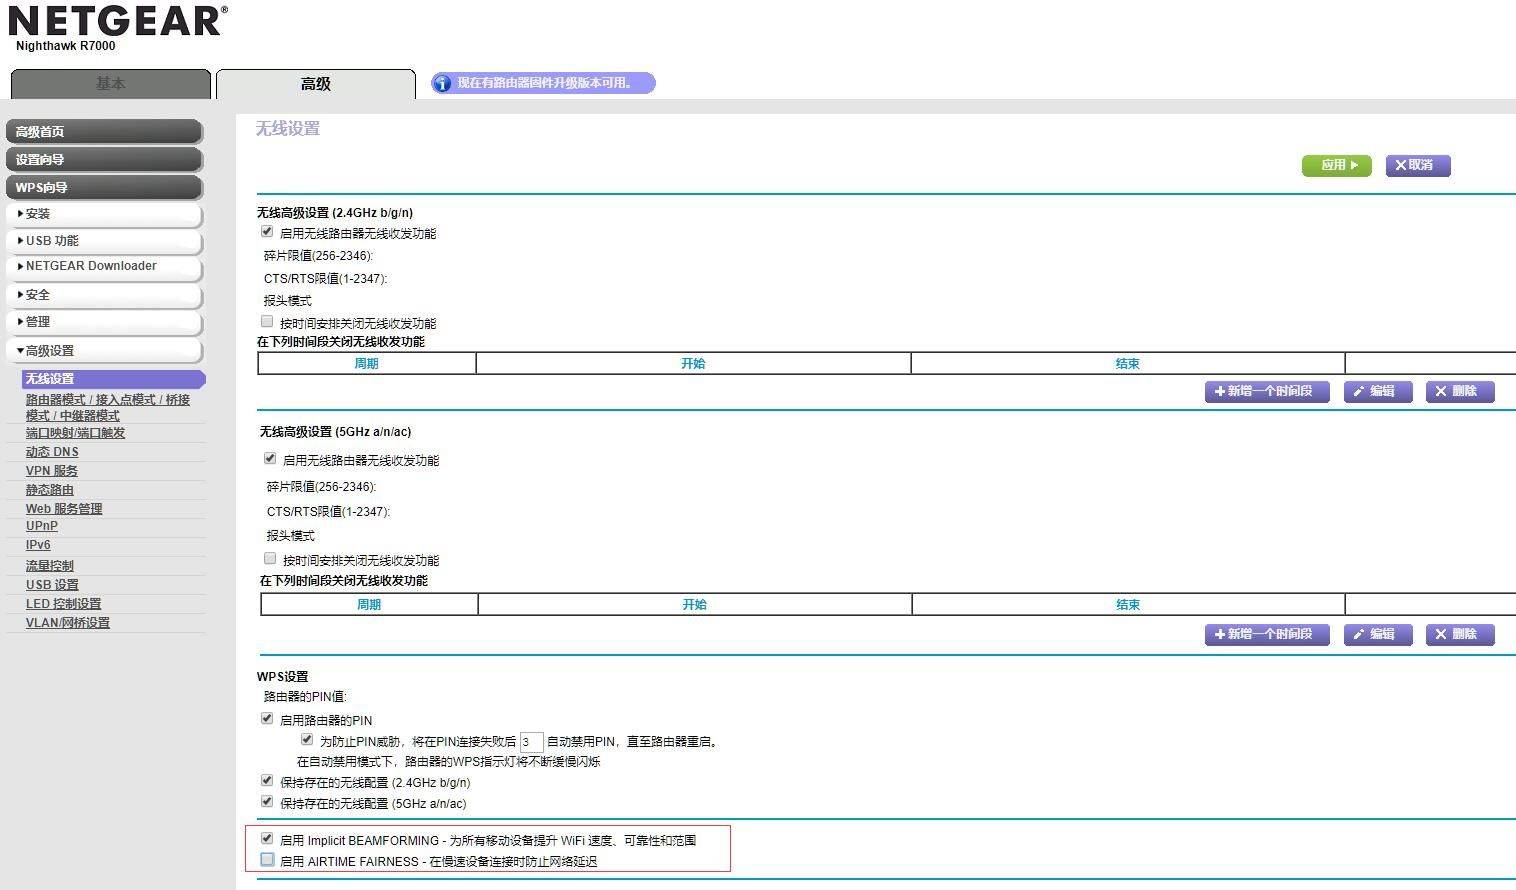Image resolution: width=1516 pixels, height=890 pixels.
Task: Click the firmware update info icon
Action: (442, 83)
